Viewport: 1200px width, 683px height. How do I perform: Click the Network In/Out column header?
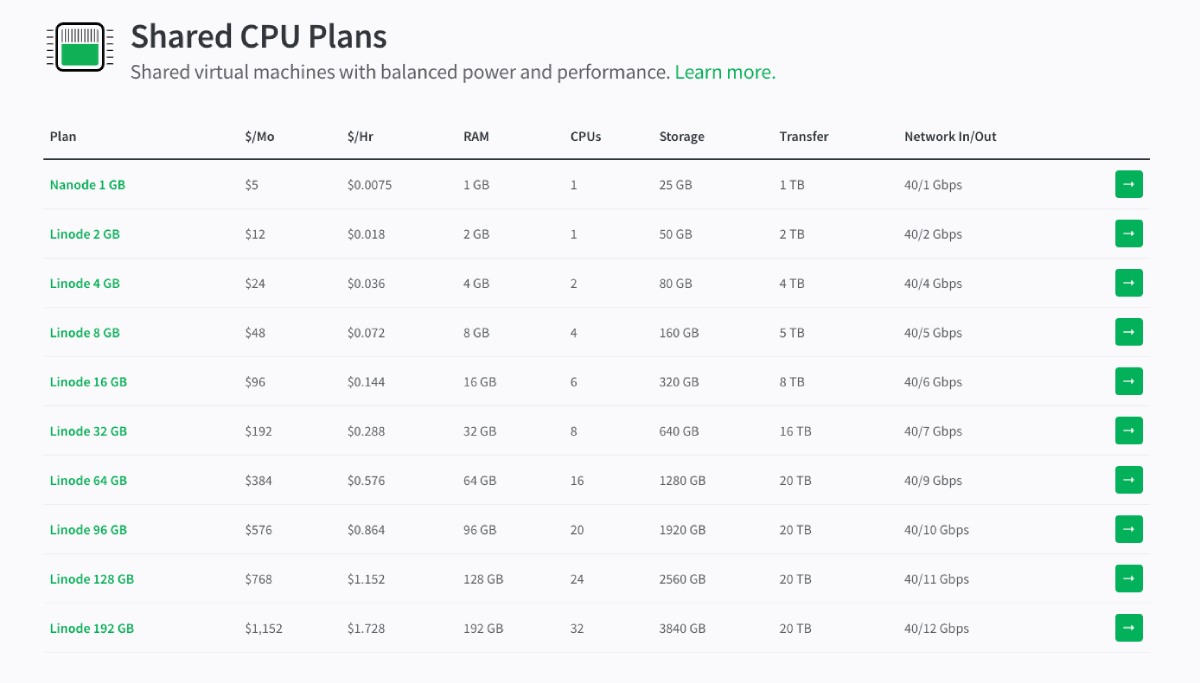[950, 137]
